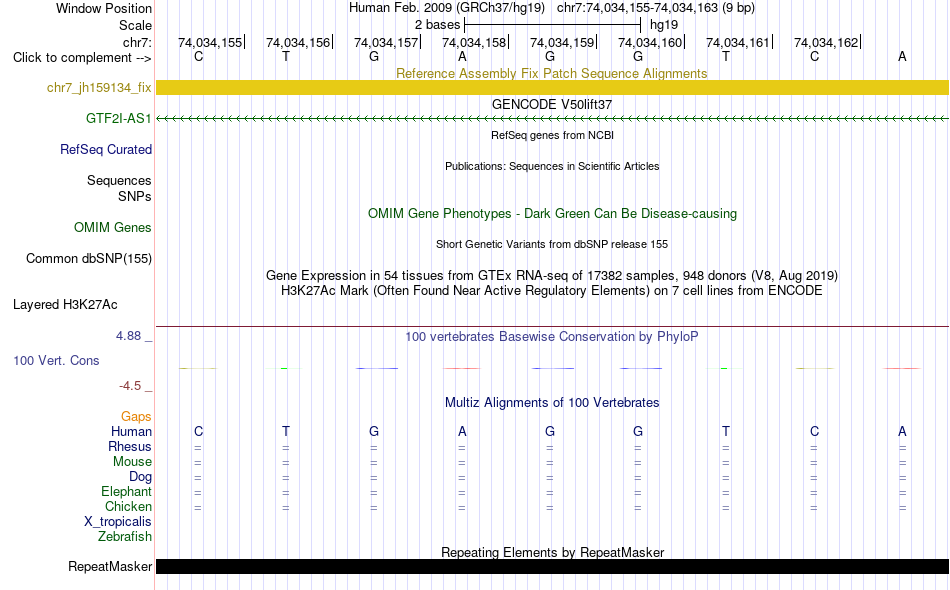The height and width of the screenshot is (590, 950).
Task: Click 'Click to complement -->' label
Action: point(82,58)
